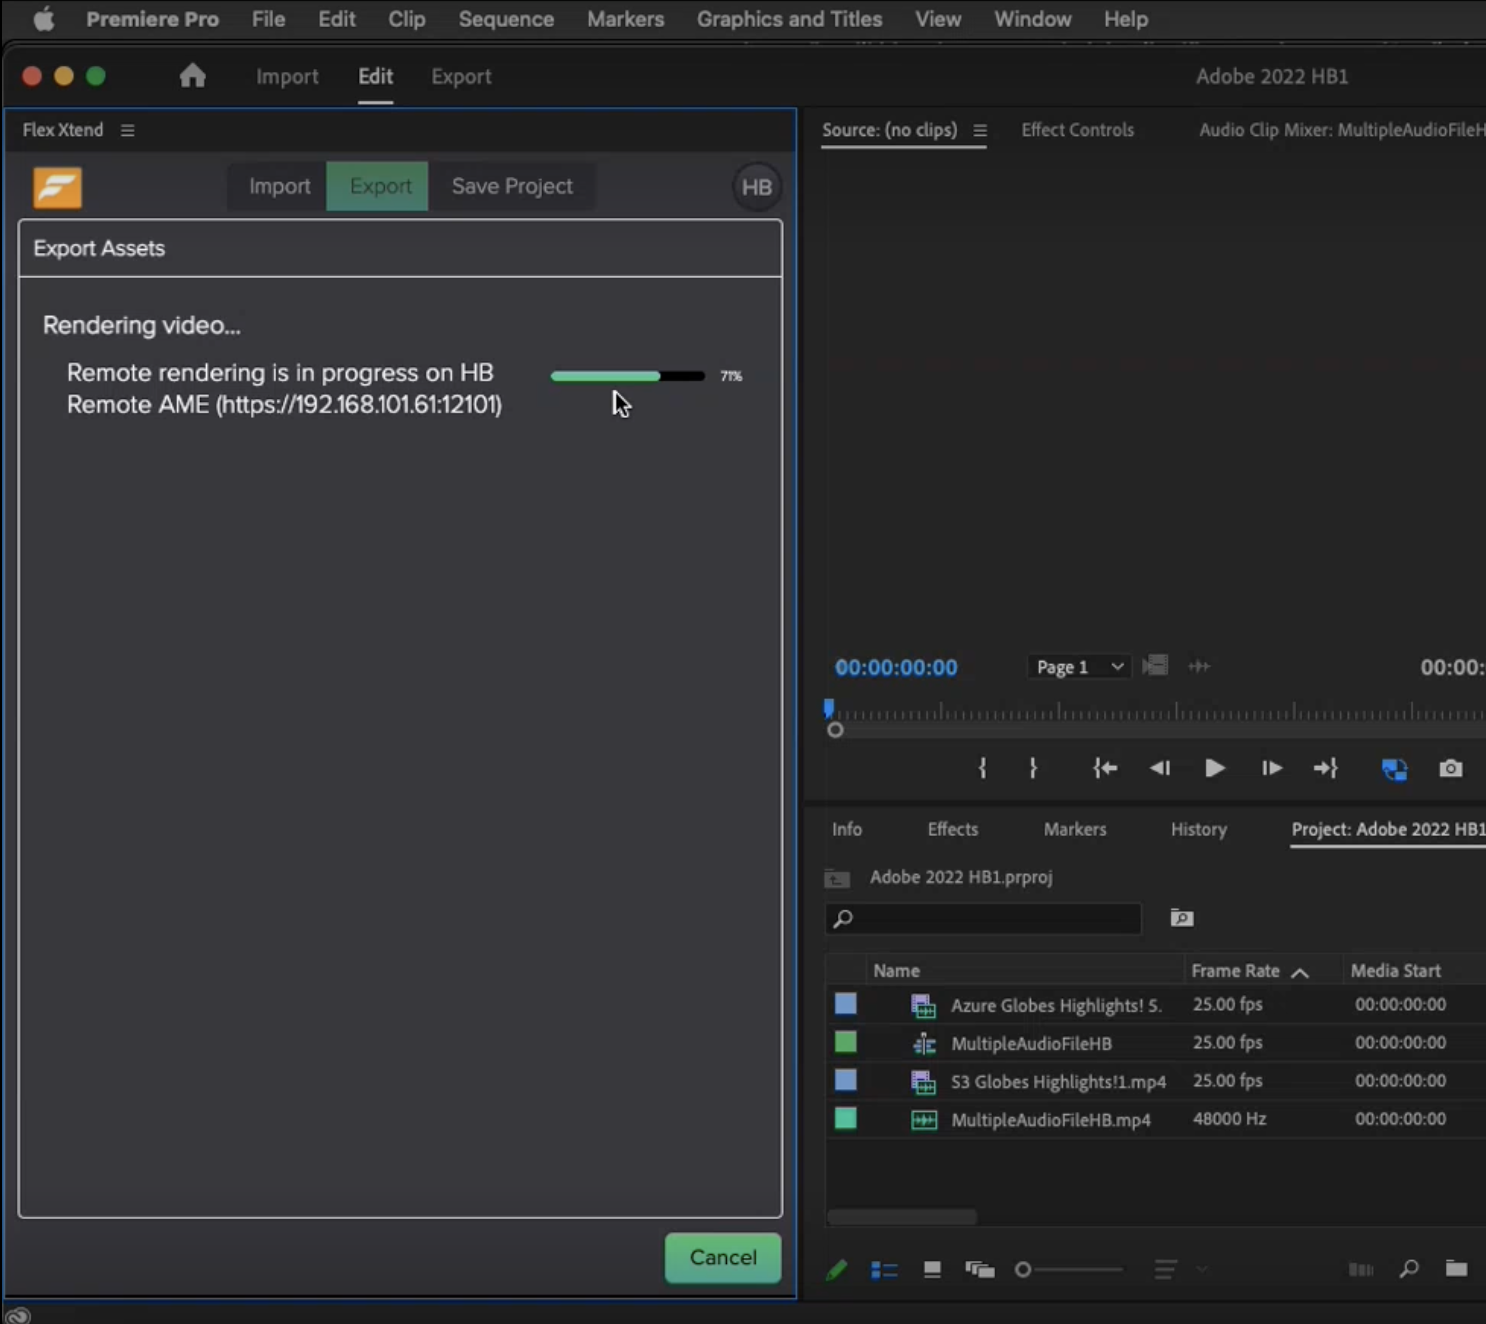This screenshot has height=1324, width=1486.
Task: Switch the Project panel to Freeform View
Action: click(x=980, y=1270)
